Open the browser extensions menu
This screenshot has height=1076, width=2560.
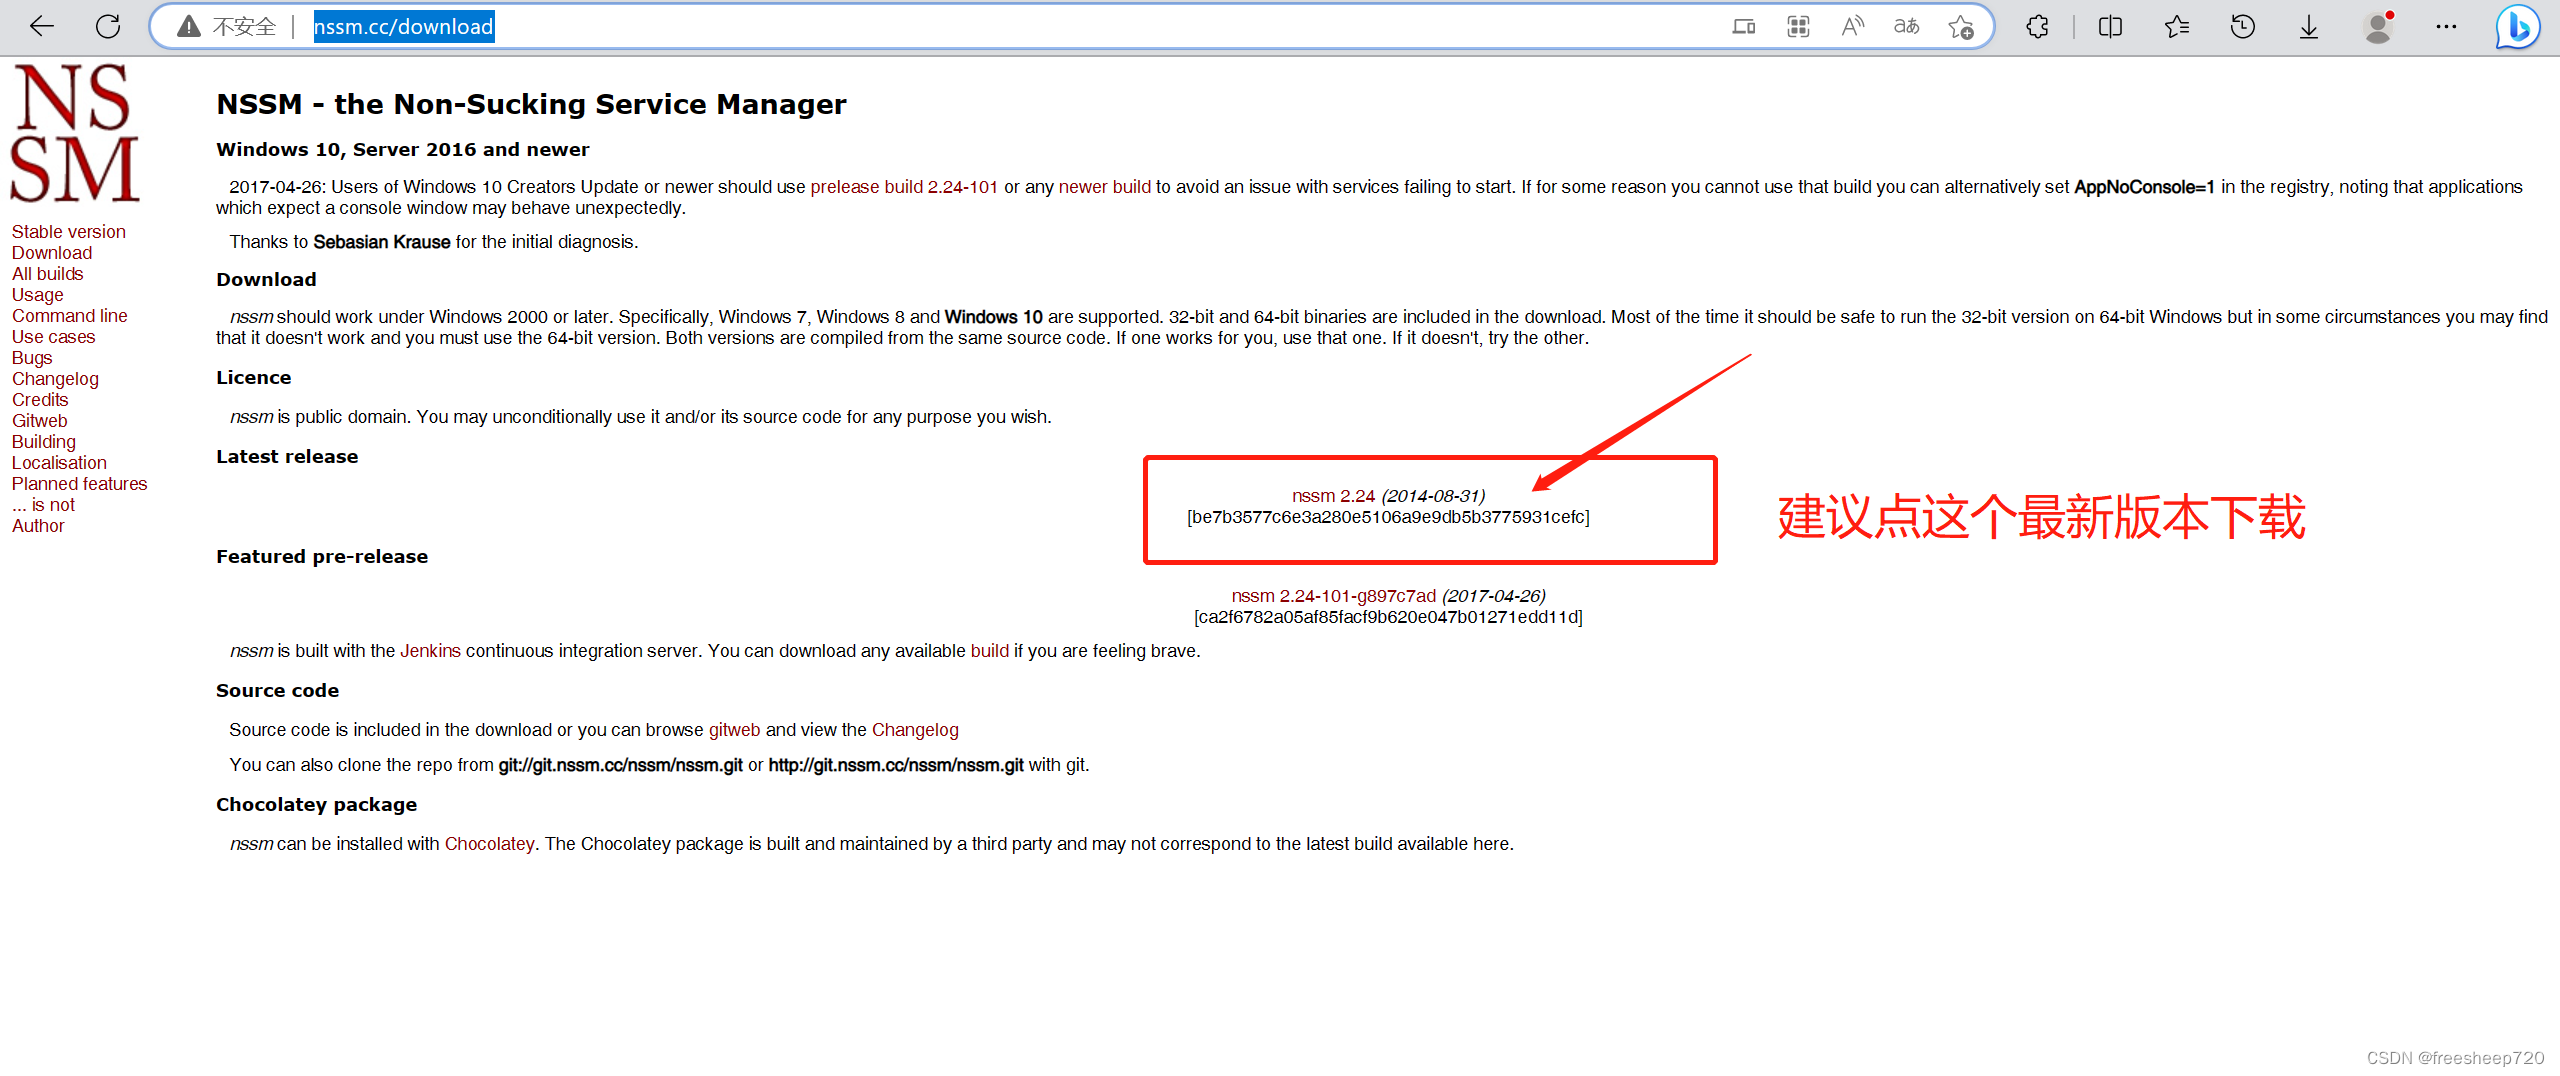point(2037,27)
